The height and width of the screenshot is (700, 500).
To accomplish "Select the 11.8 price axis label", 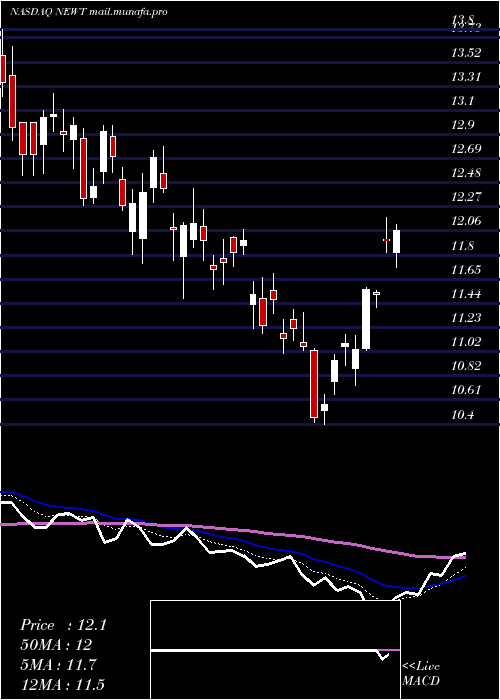I will [x=463, y=246].
